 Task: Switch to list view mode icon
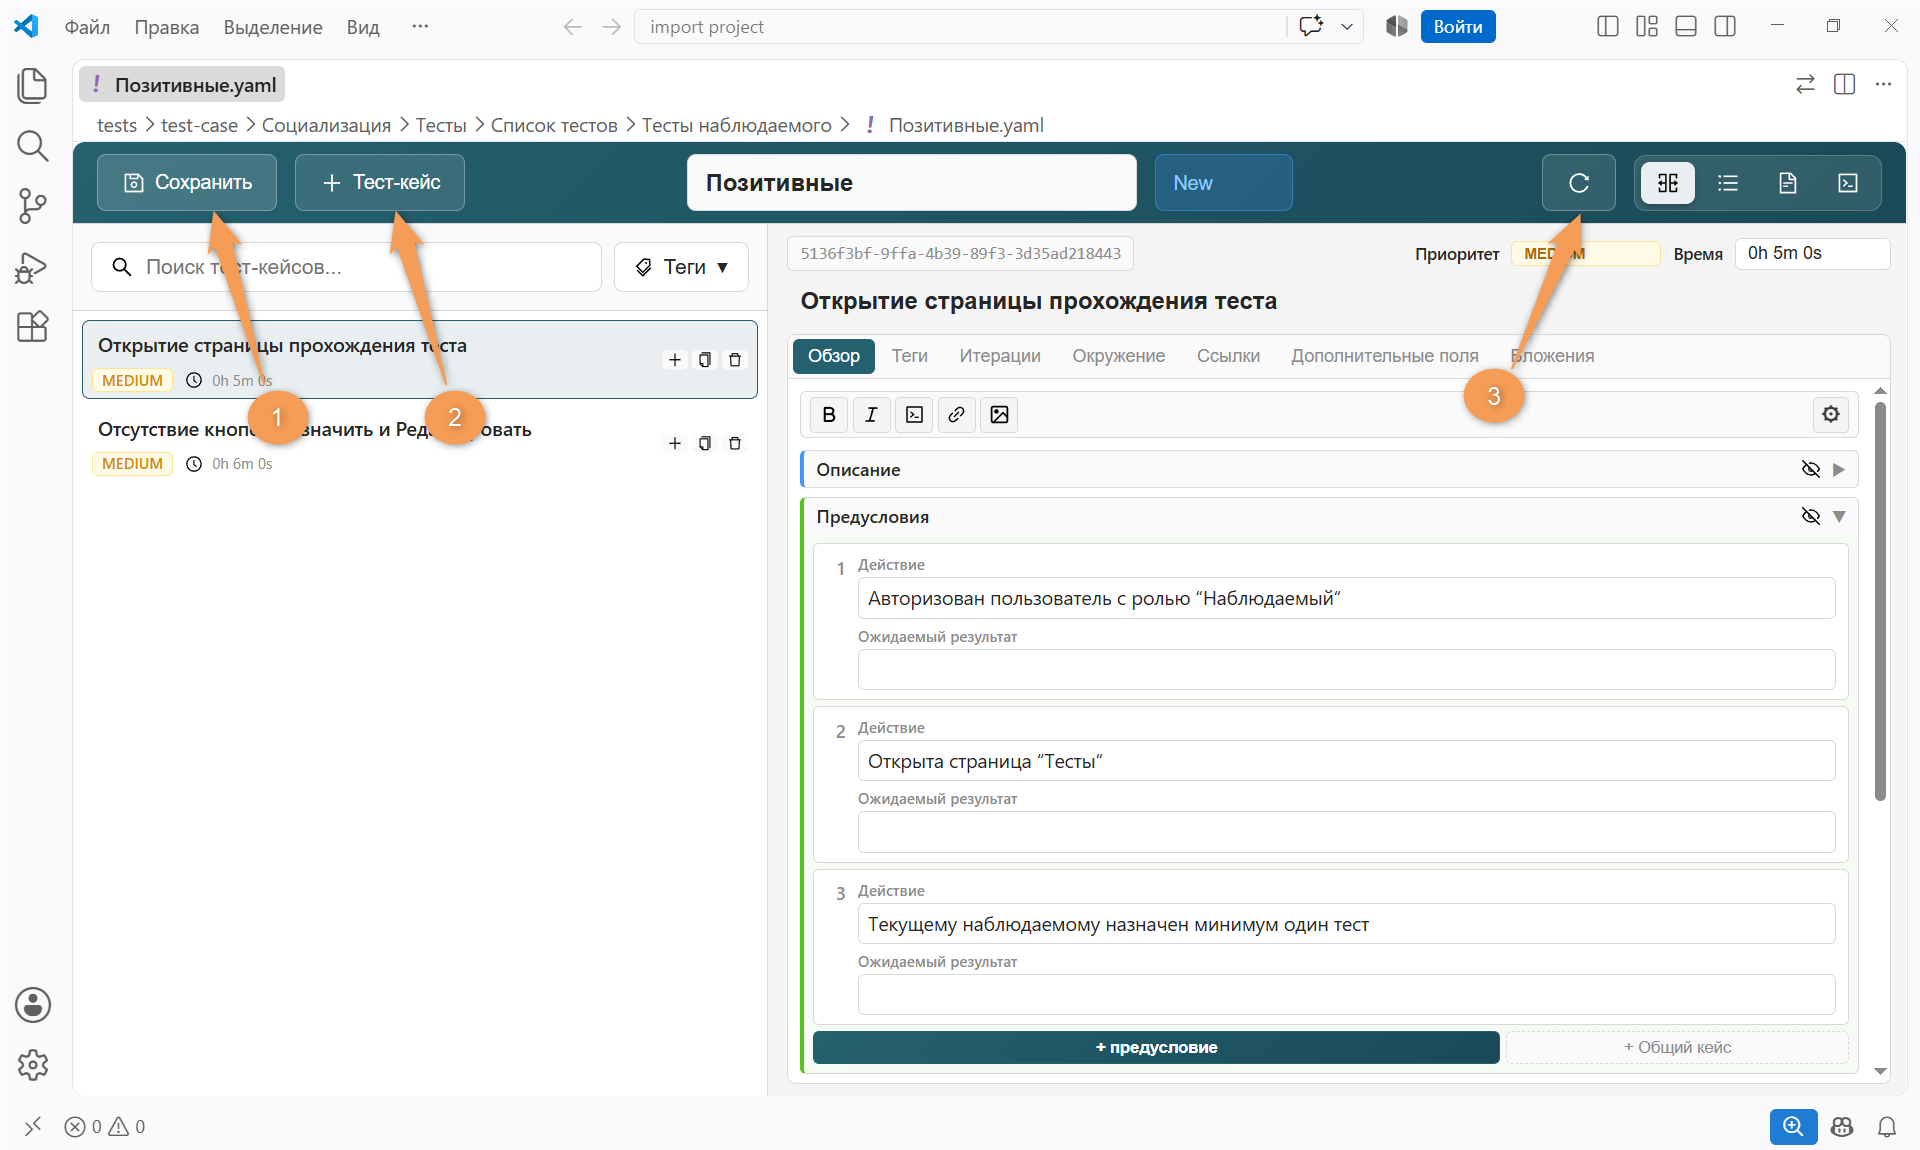tap(1728, 183)
